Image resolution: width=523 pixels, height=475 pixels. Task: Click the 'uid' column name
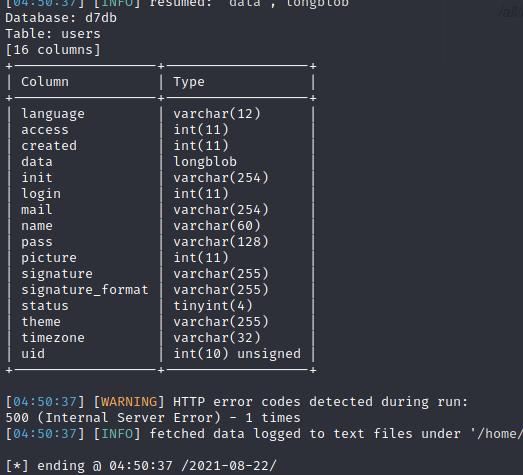click(x=33, y=354)
